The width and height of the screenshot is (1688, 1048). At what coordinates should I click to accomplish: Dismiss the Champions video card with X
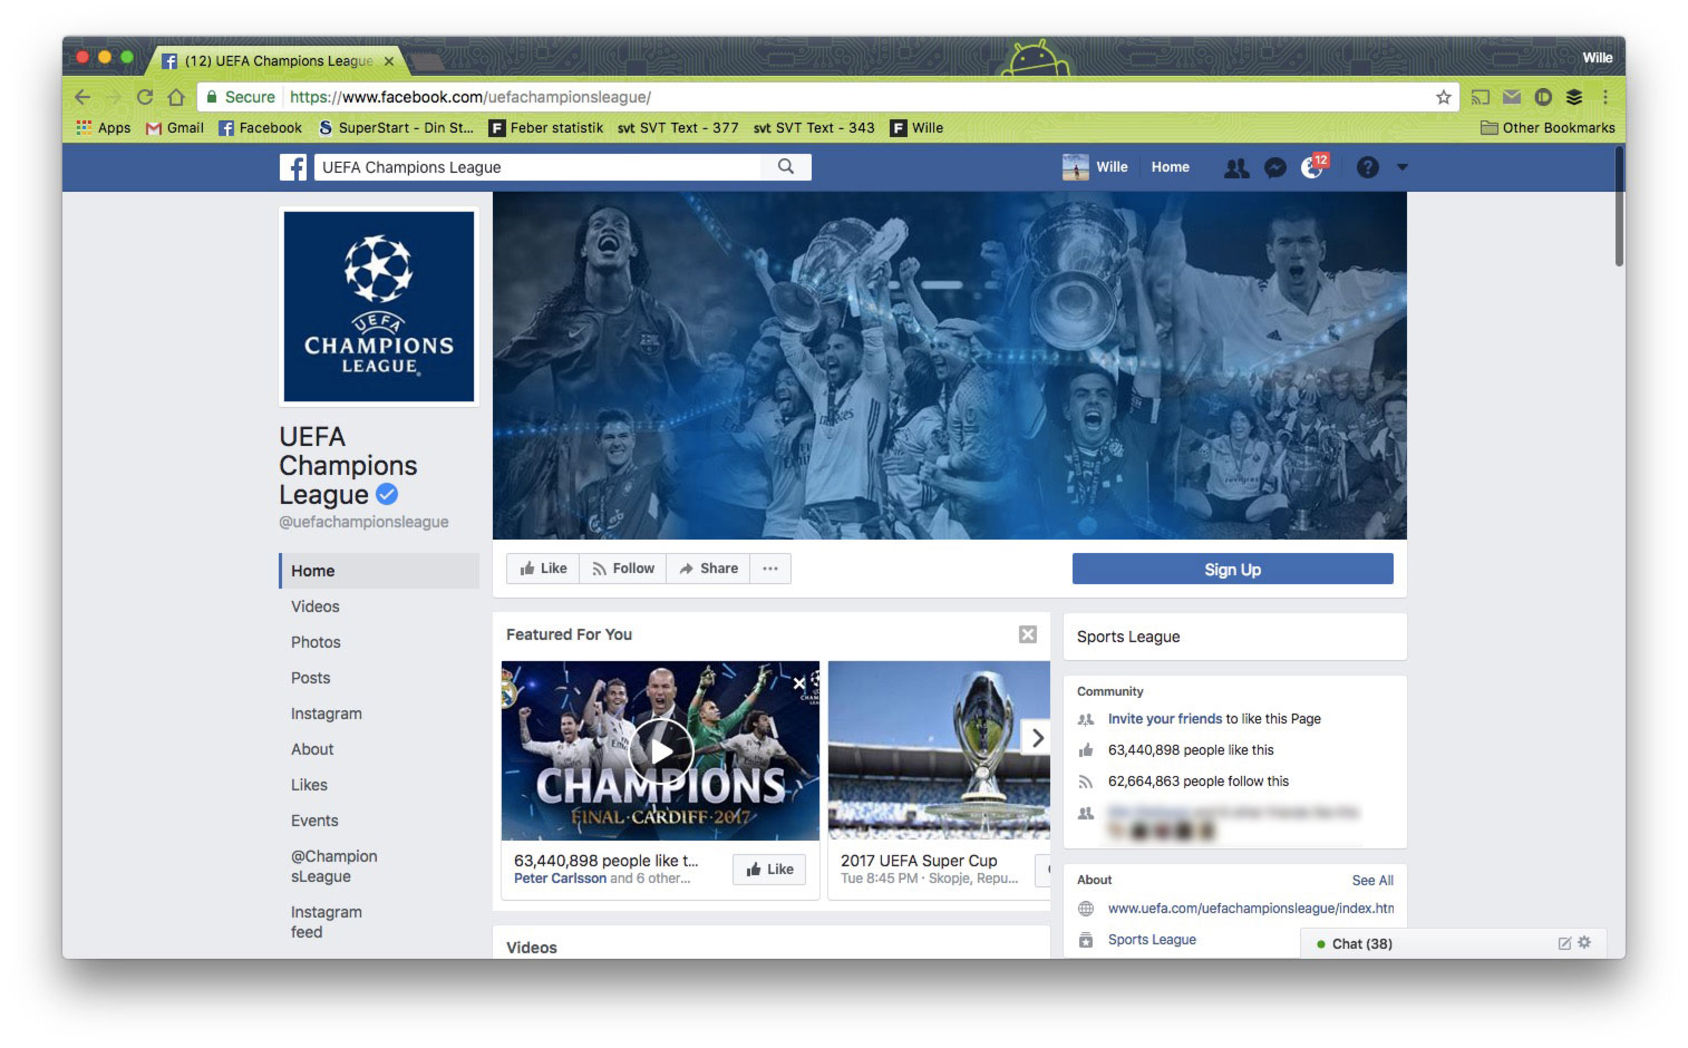799,684
